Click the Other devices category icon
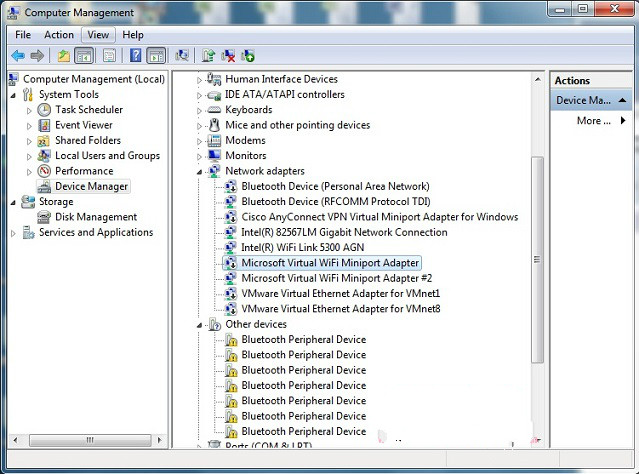 214,324
